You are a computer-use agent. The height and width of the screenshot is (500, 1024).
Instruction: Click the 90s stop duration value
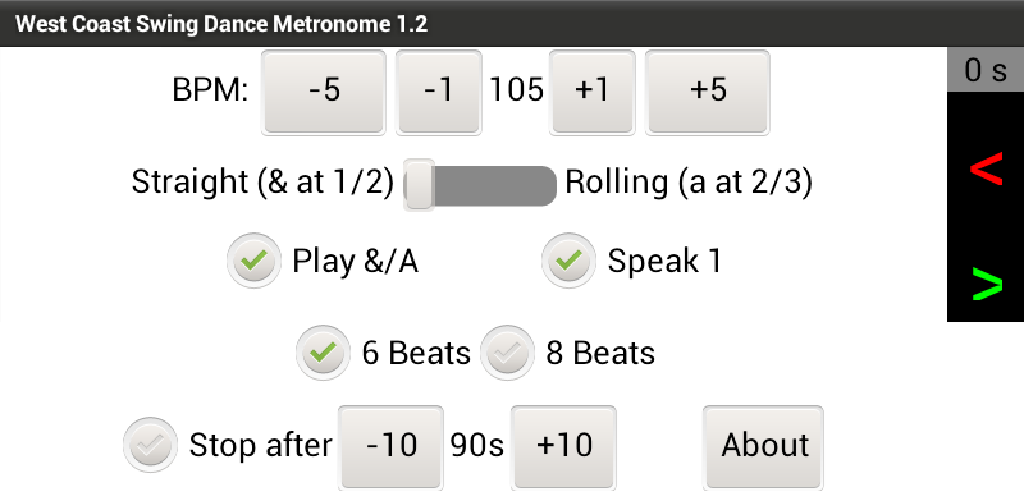[477, 445]
